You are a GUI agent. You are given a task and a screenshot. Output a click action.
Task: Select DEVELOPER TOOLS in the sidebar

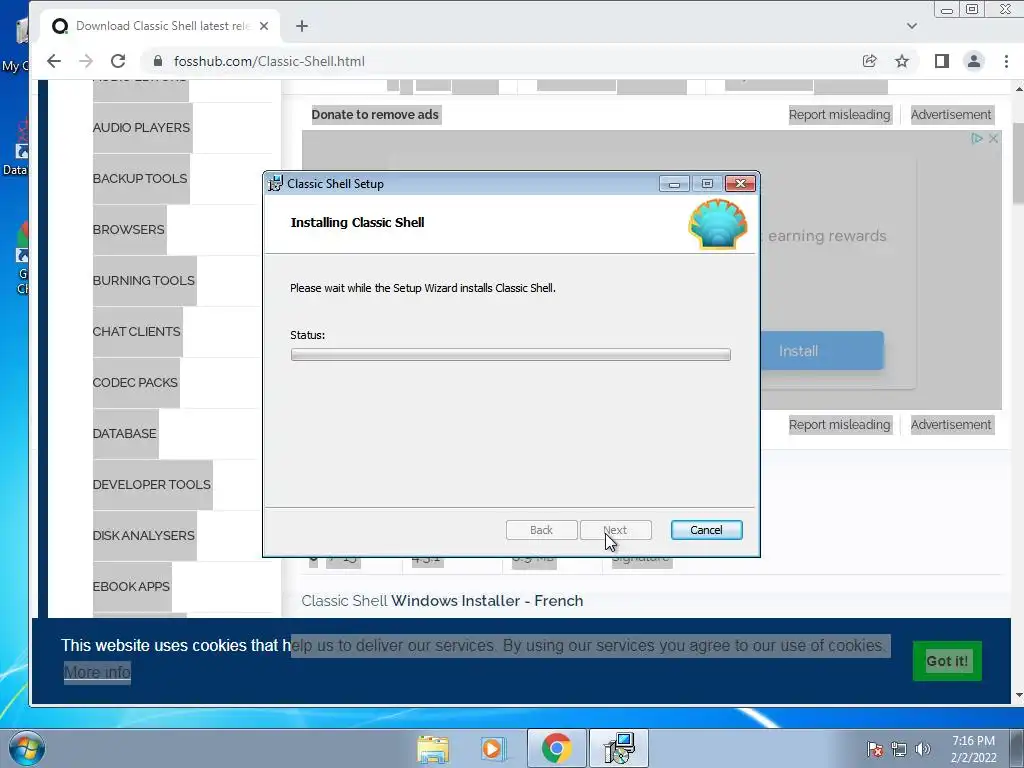pos(152,484)
